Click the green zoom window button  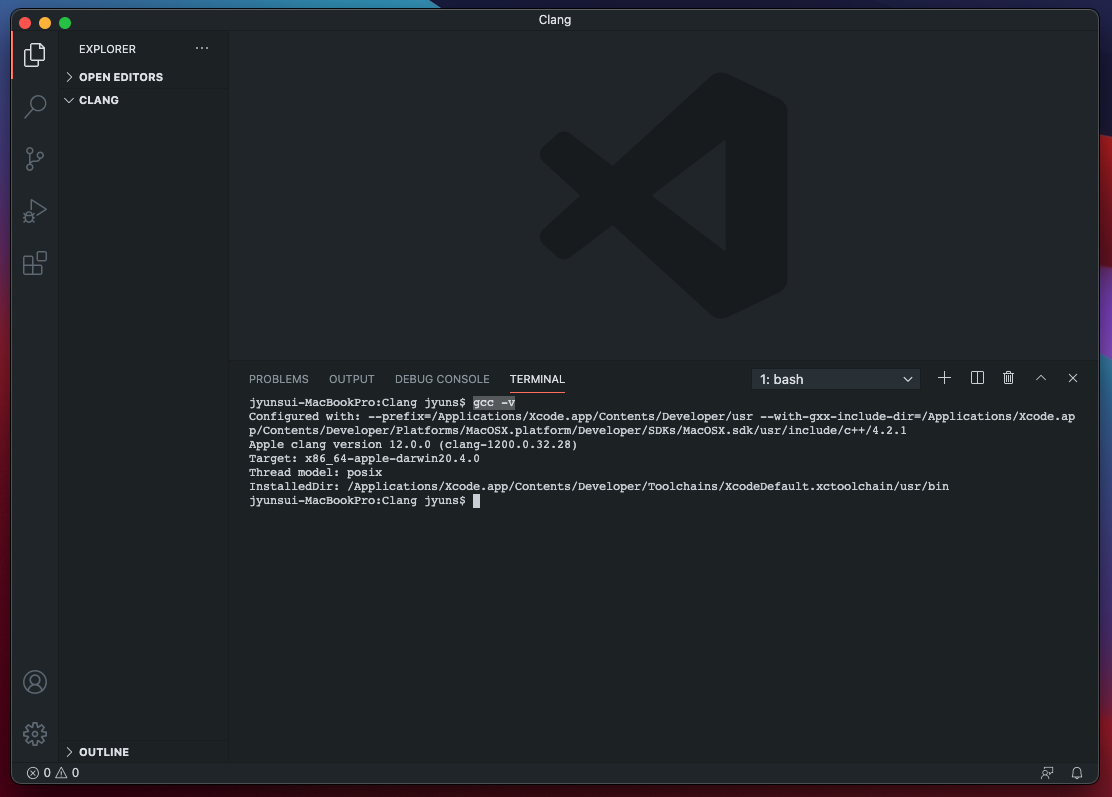pyautogui.click(x=65, y=23)
